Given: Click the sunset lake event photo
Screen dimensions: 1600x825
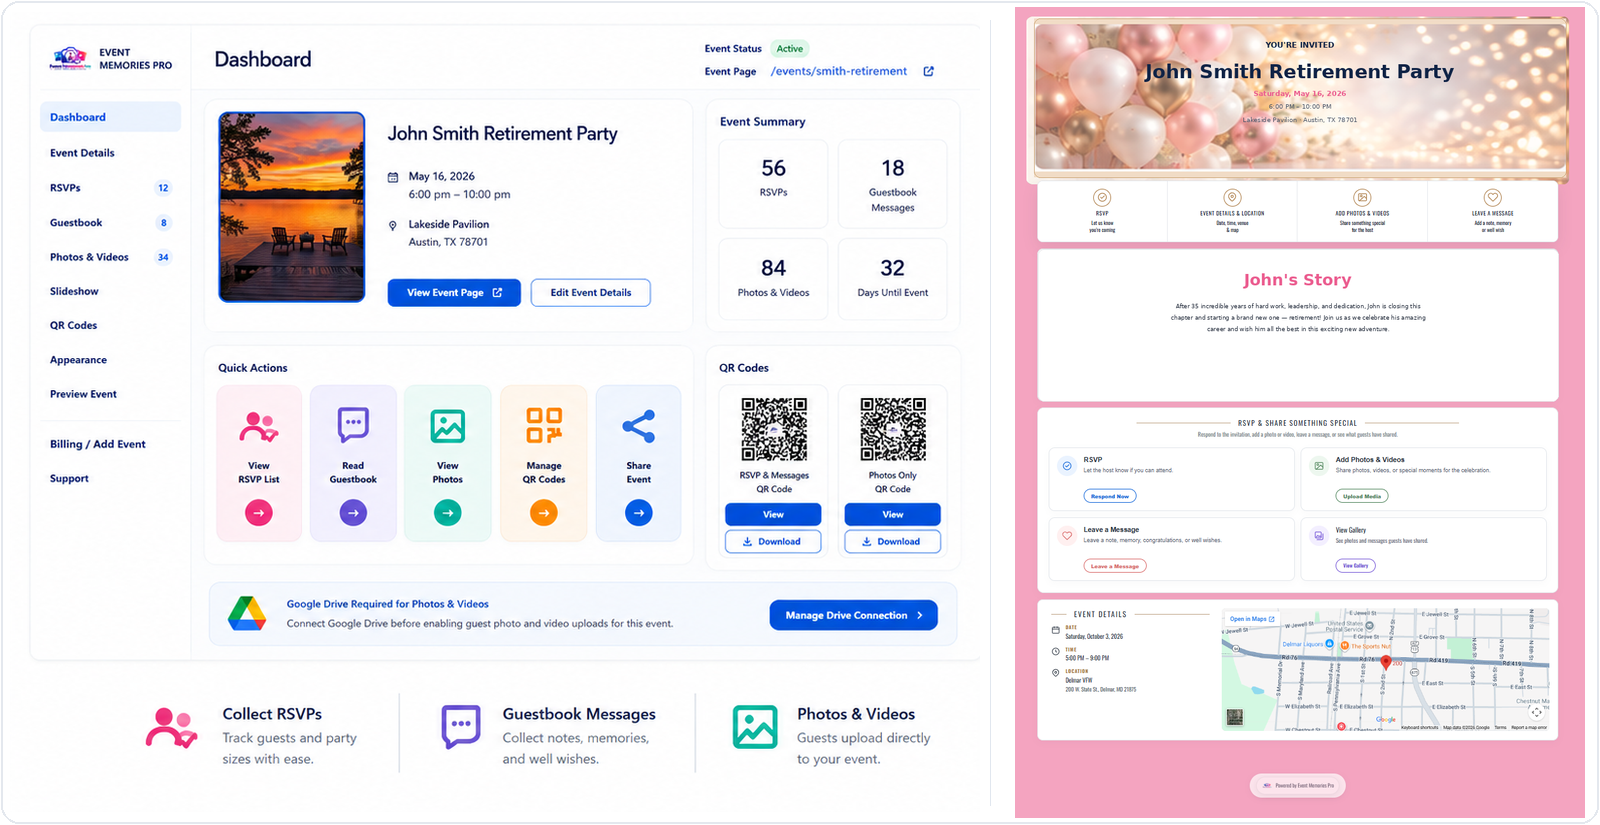Looking at the screenshot, I should [292, 207].
